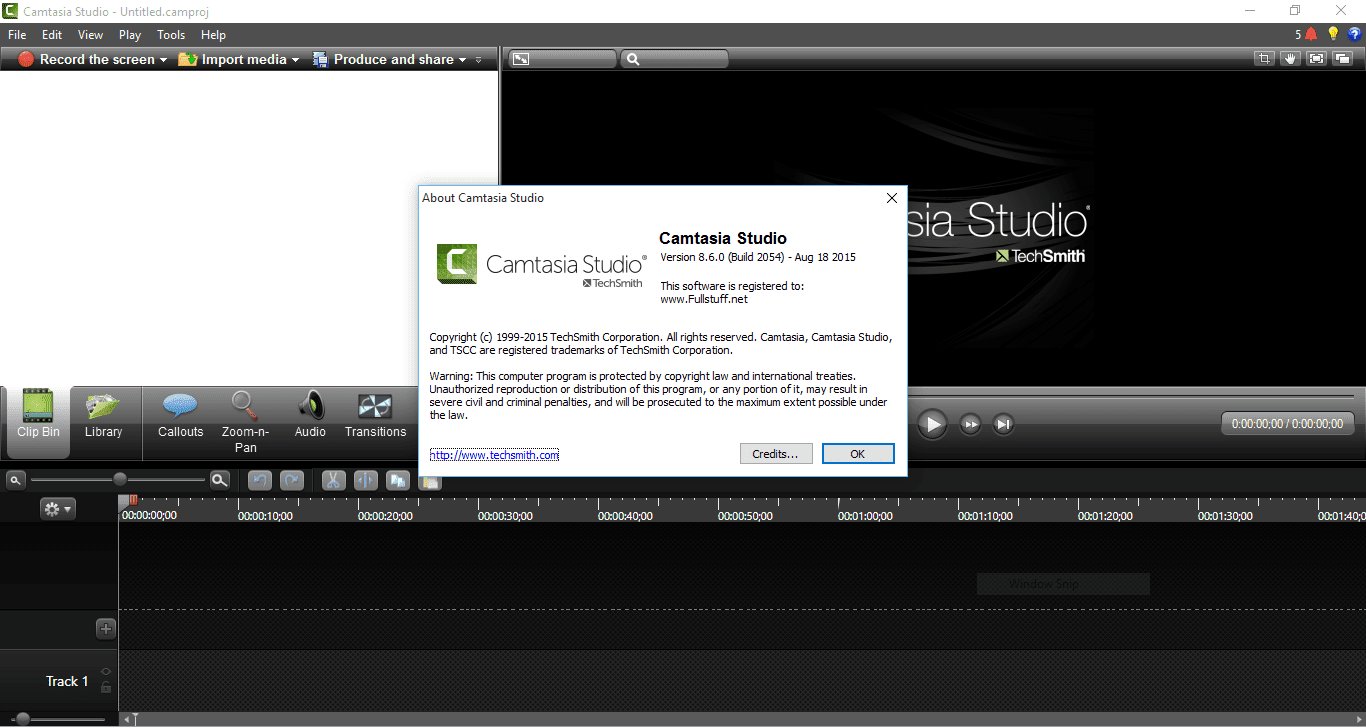1366x728 pixels.
Task: Click the full screen preview icon
Action: (1316, 59)
